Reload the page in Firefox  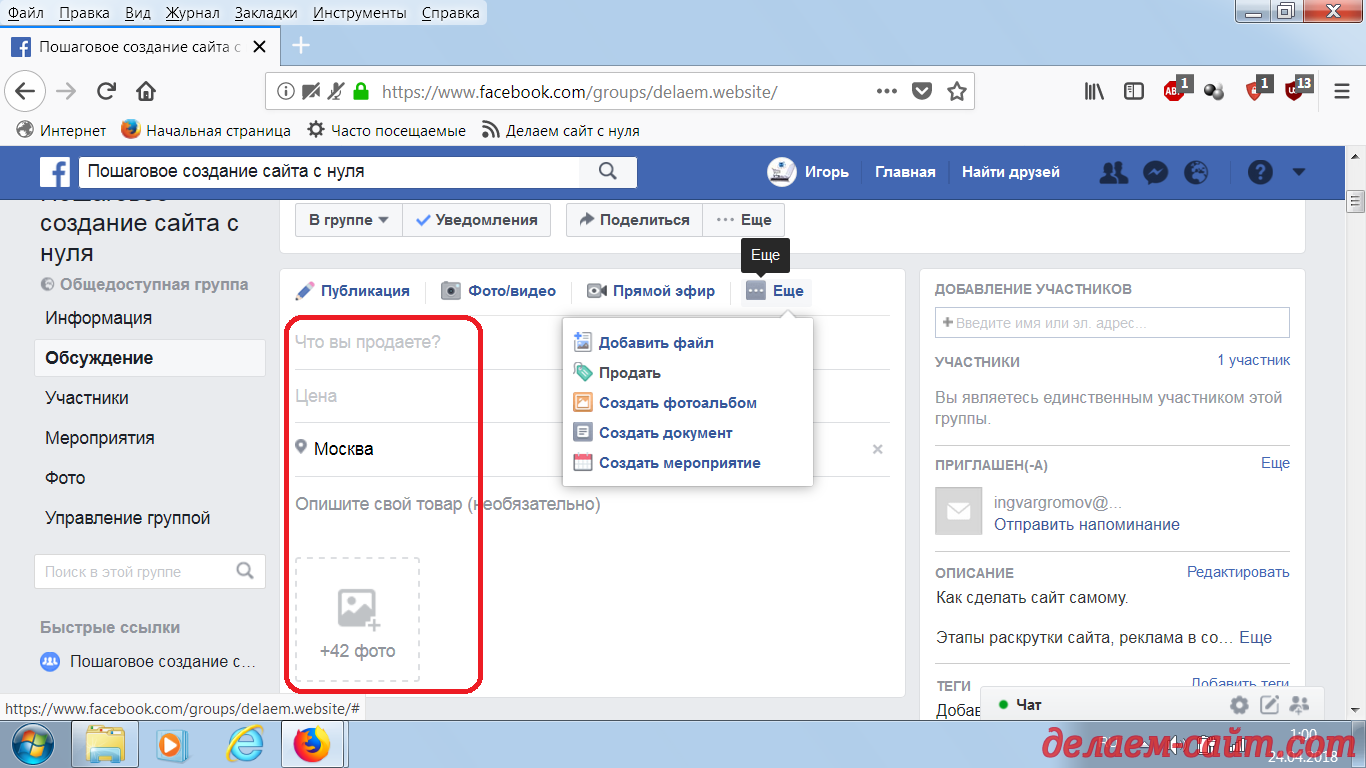point(106,92)
